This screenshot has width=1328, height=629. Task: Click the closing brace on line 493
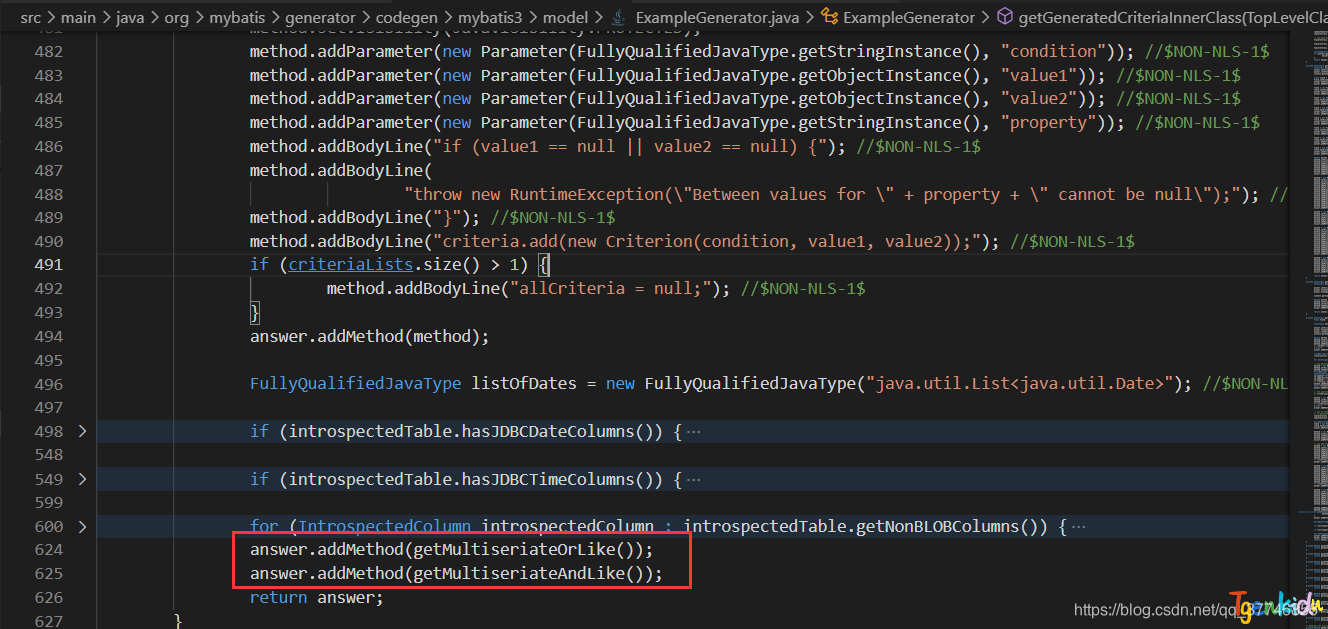pyautogui.click(x=255, y=313)
